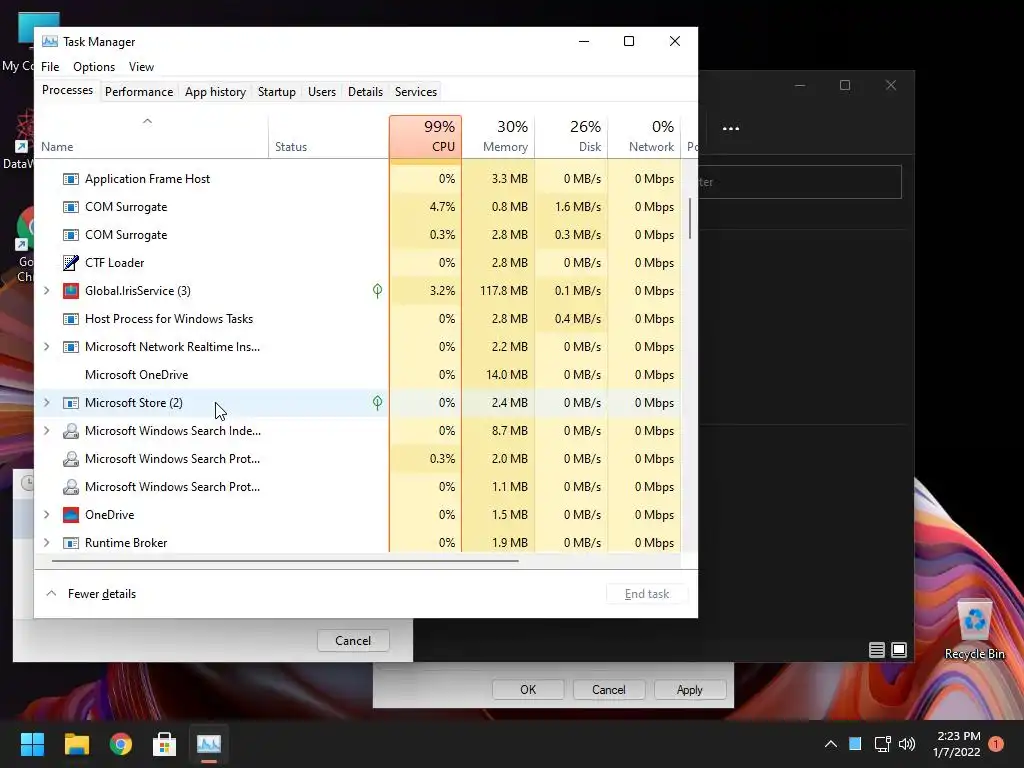
Task: Click the filter input field in dark window
Action: [800, 182]
